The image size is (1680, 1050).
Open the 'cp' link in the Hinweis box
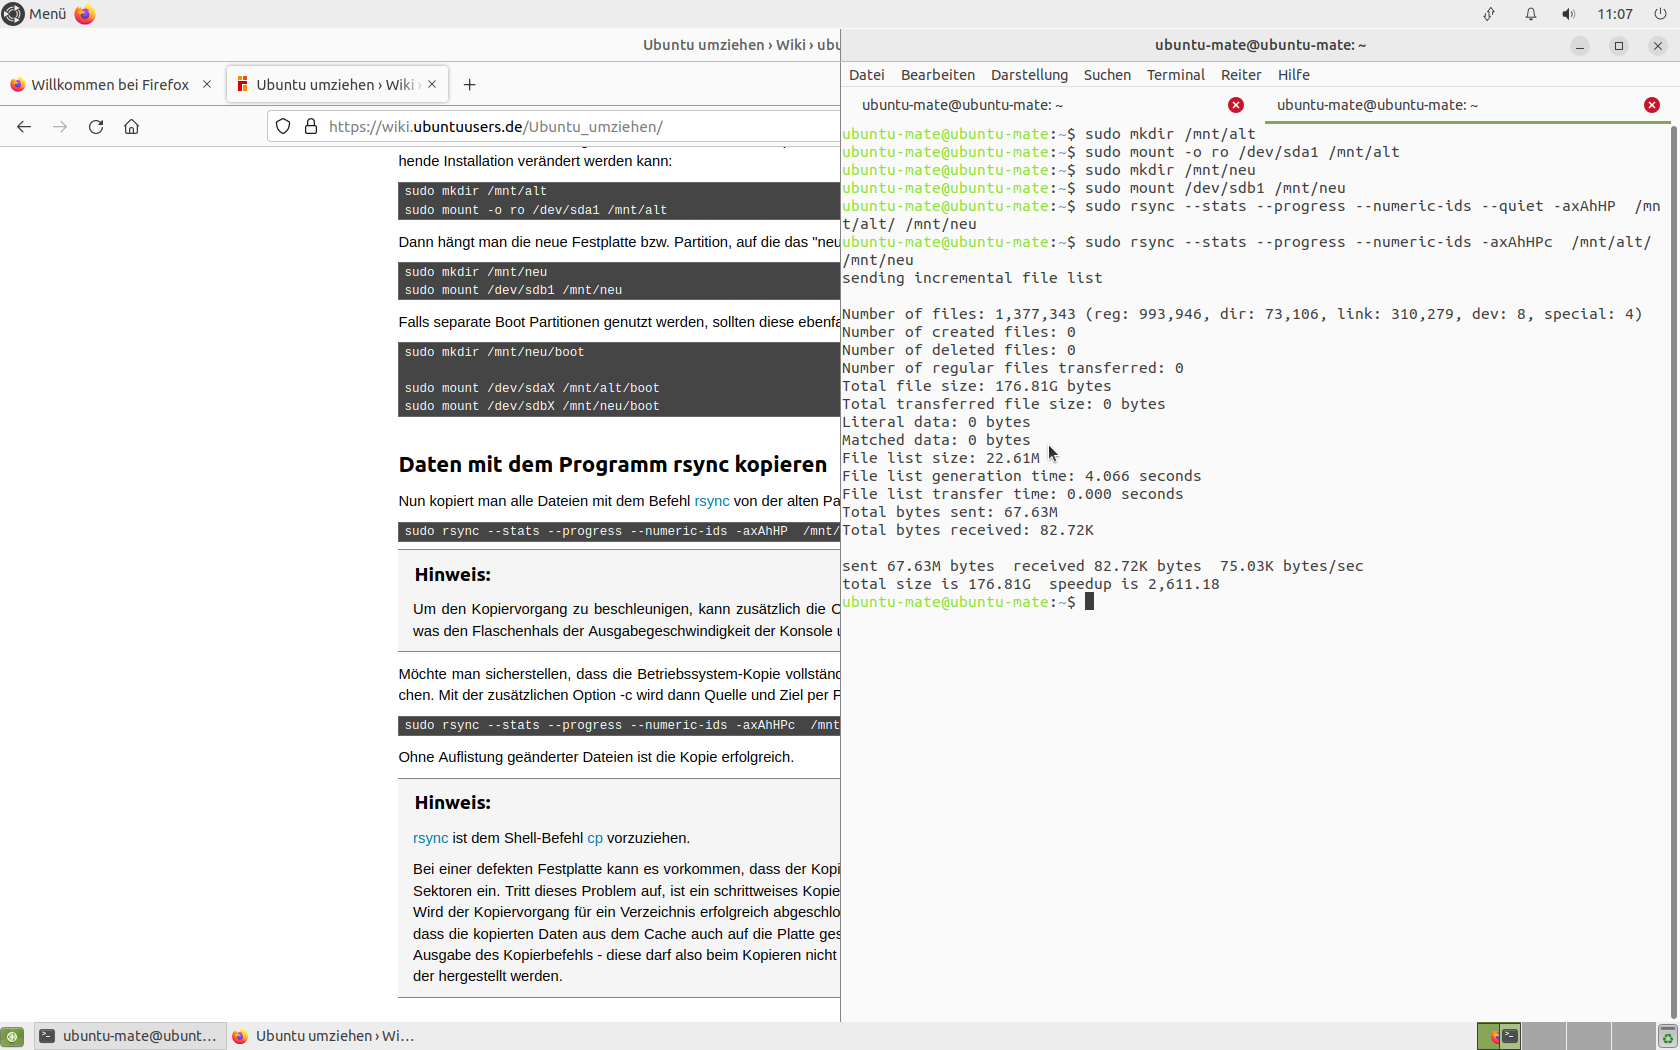click(x=595, y=838)
